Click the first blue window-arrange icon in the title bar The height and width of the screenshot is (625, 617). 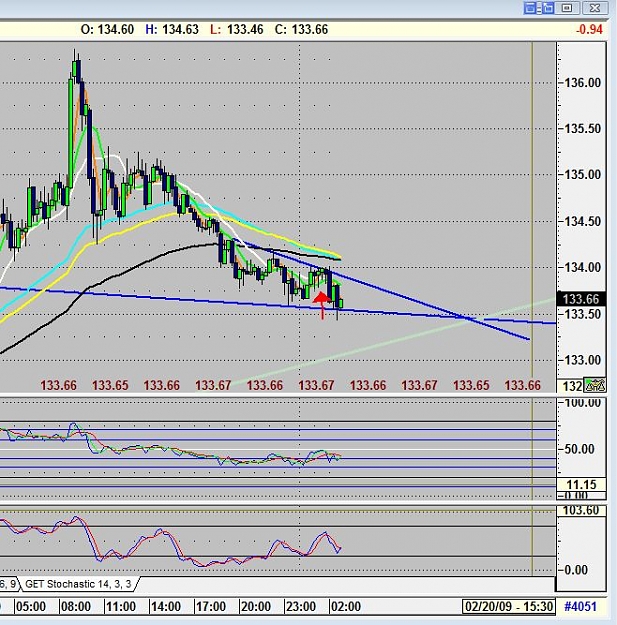point(530,8)
